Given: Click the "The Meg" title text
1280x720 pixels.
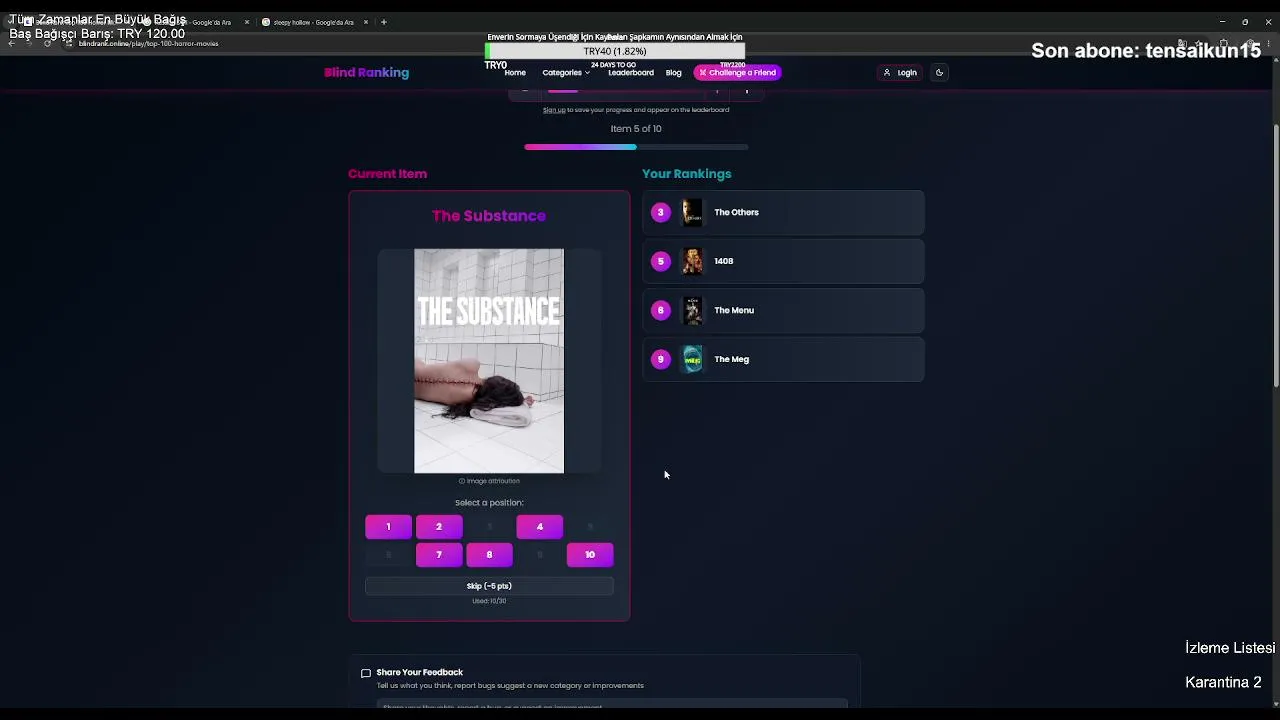Looking at the screenshot, I should [x=731, y=359].
